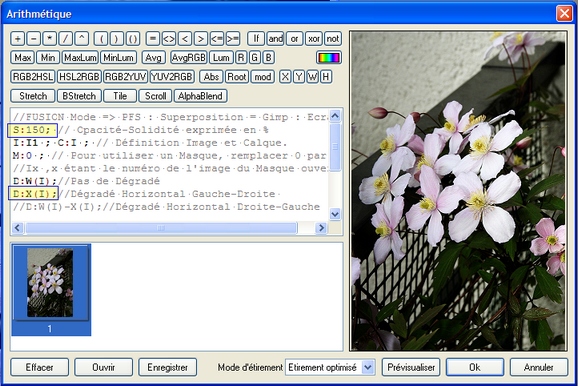The height and width of the screenshot is (386, 578).
Task: Click the Enregistrer button
Action: tap(168, 367)
